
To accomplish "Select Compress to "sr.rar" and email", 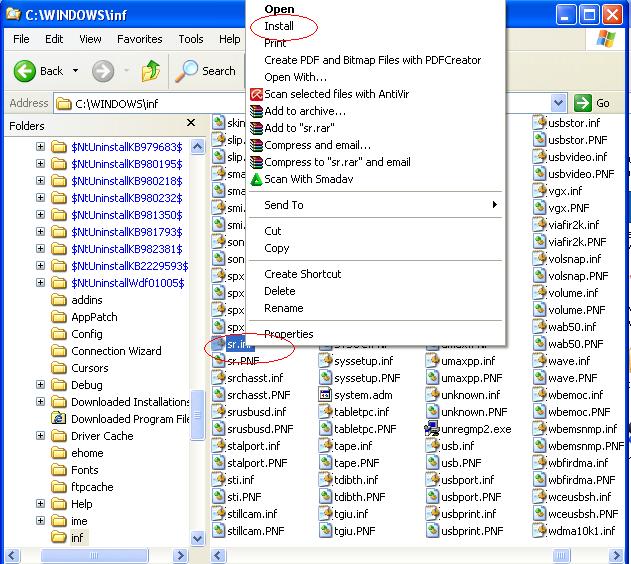I will [x=337, y=162].
